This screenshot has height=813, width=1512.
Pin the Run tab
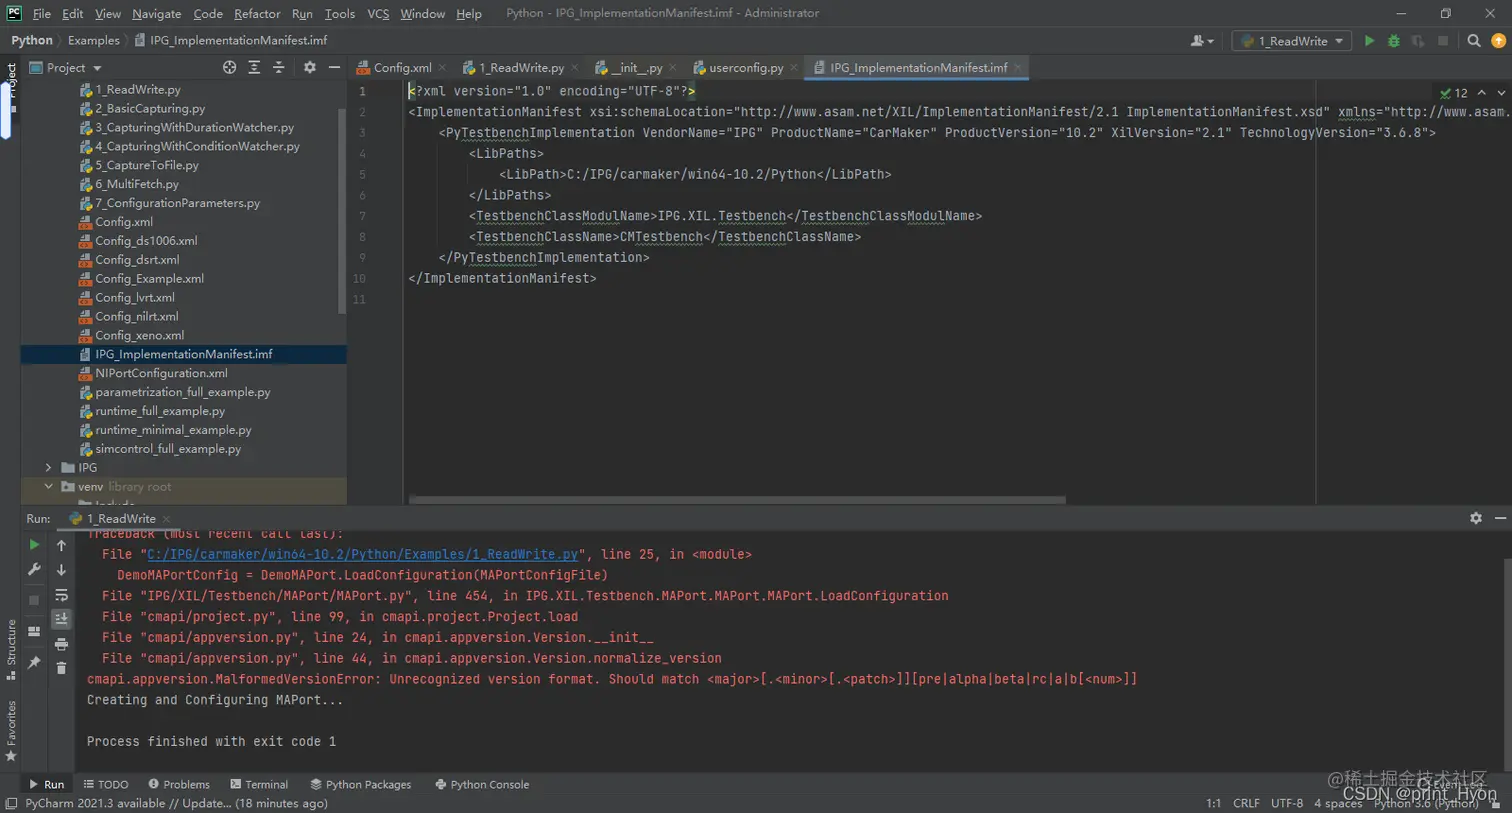tap(34, 662)
